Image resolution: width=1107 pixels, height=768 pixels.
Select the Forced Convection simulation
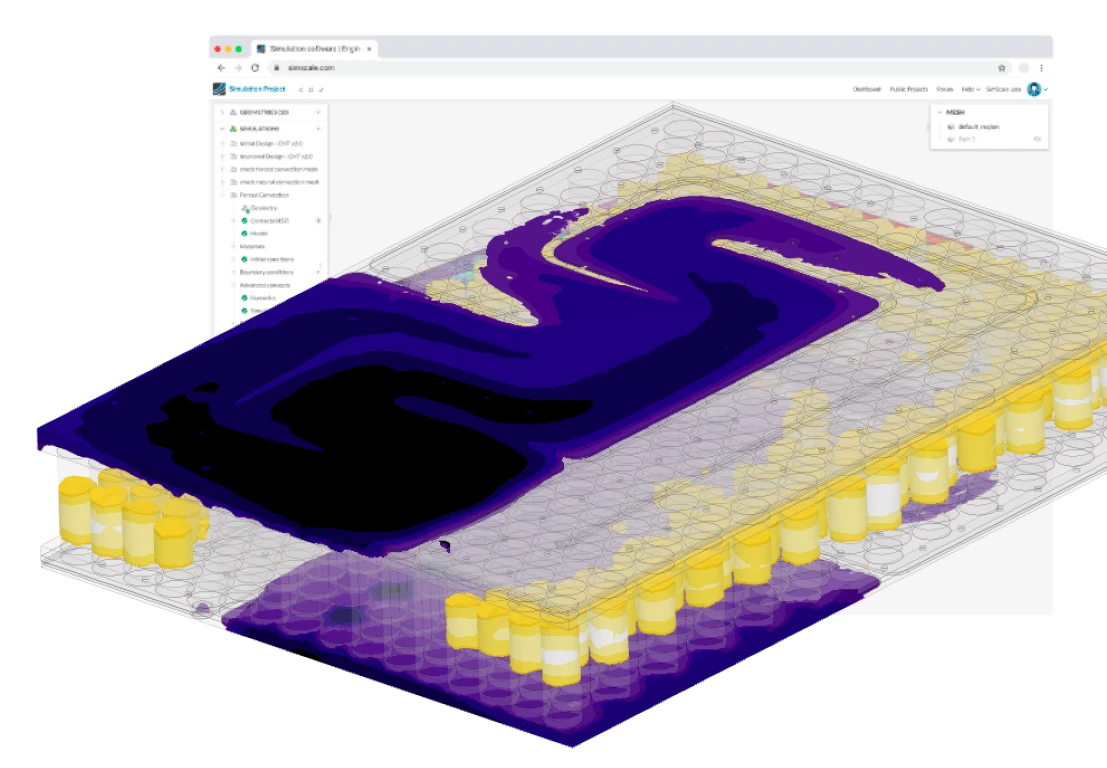[x=264, y=195]
